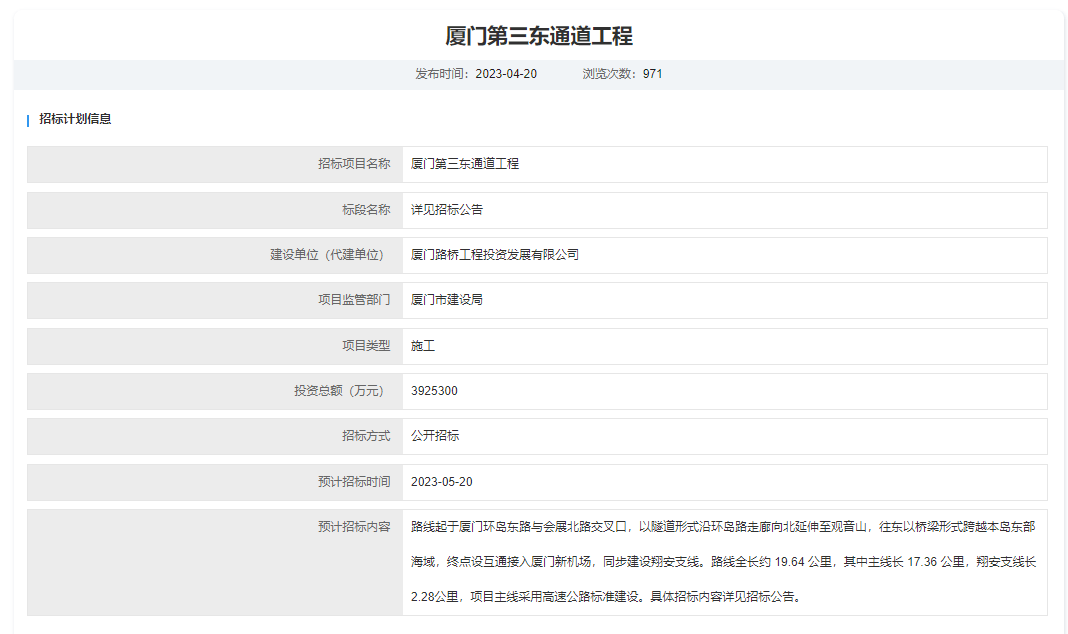Select the value 公开招标
Image resolution: width=1068 pixels, height=634 pixels.
pos(435,436)
